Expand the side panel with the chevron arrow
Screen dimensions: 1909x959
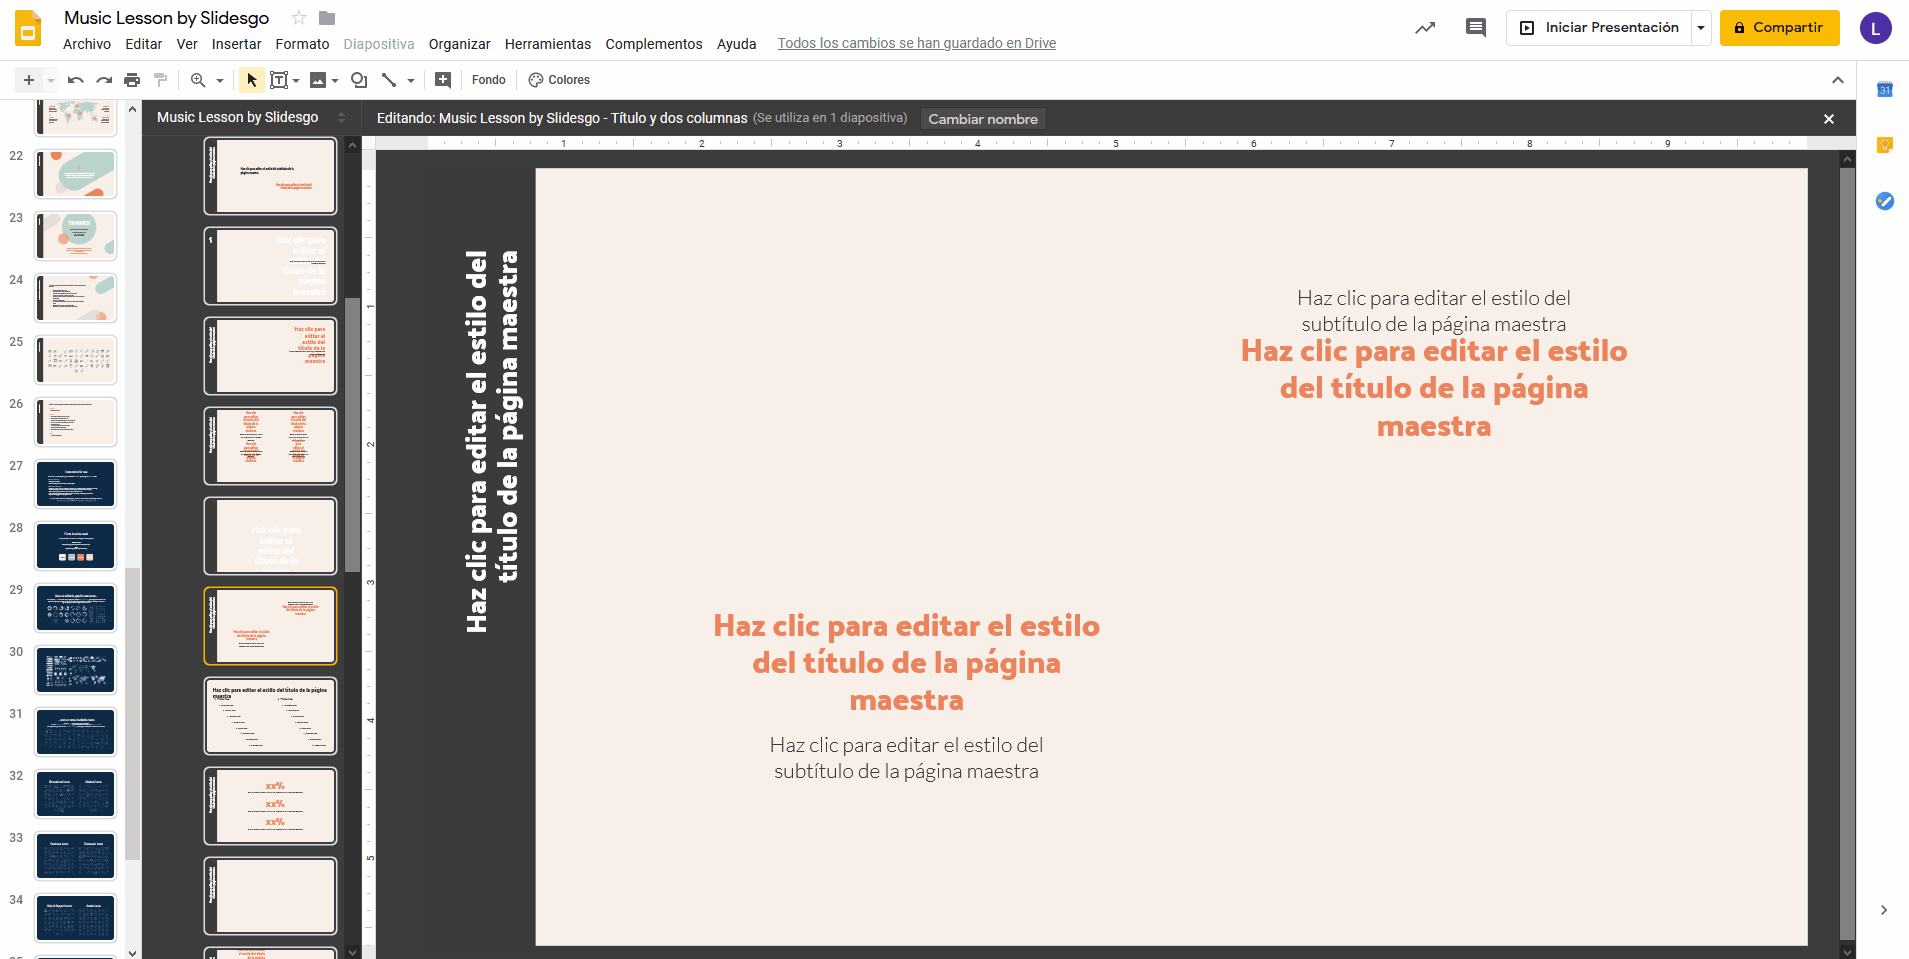tap(1884, 910)
